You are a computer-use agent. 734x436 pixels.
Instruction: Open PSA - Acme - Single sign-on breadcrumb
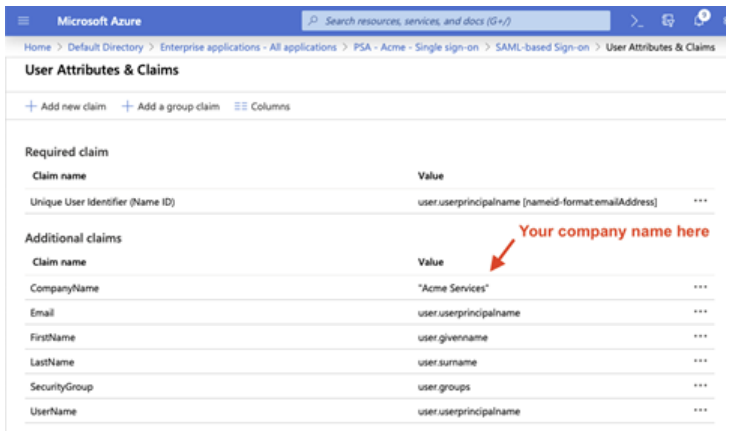416,47
